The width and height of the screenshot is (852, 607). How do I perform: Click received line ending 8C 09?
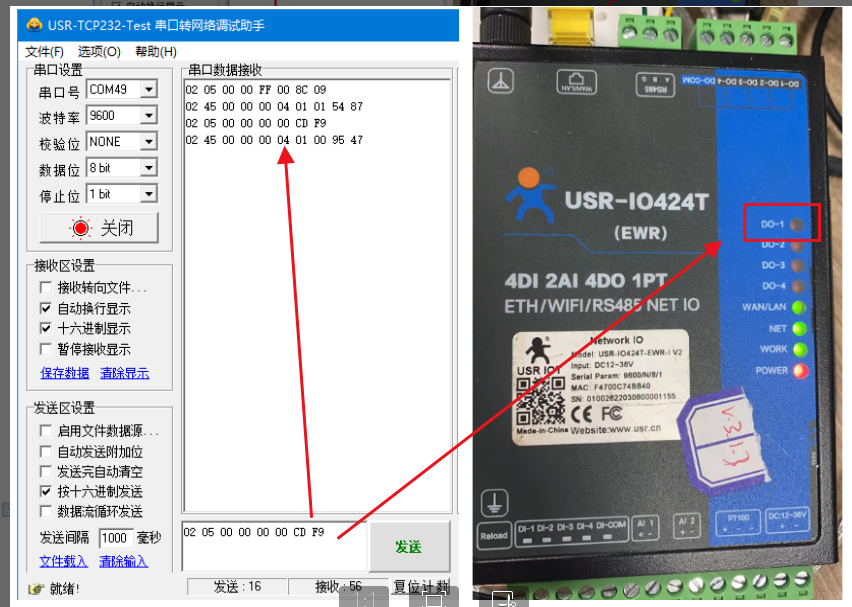click(x=256, y=90)
